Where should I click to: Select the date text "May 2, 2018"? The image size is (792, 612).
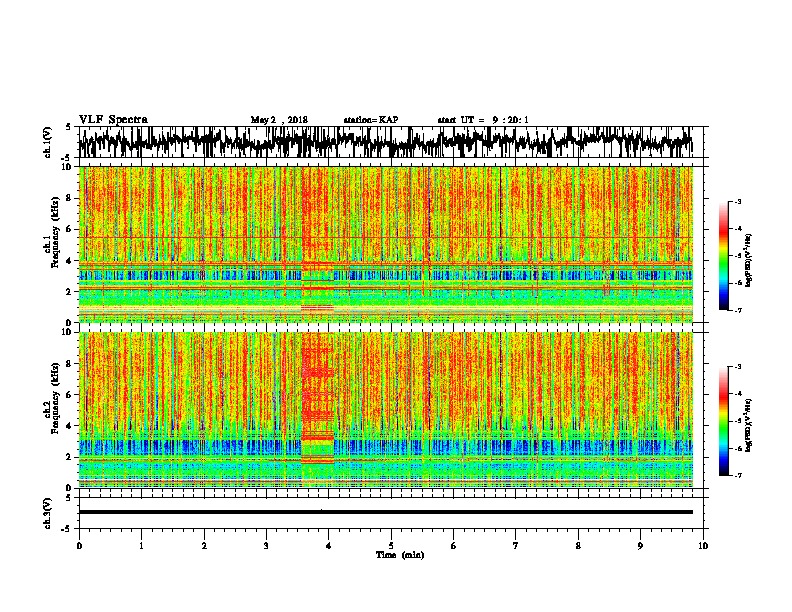[279, 120]
